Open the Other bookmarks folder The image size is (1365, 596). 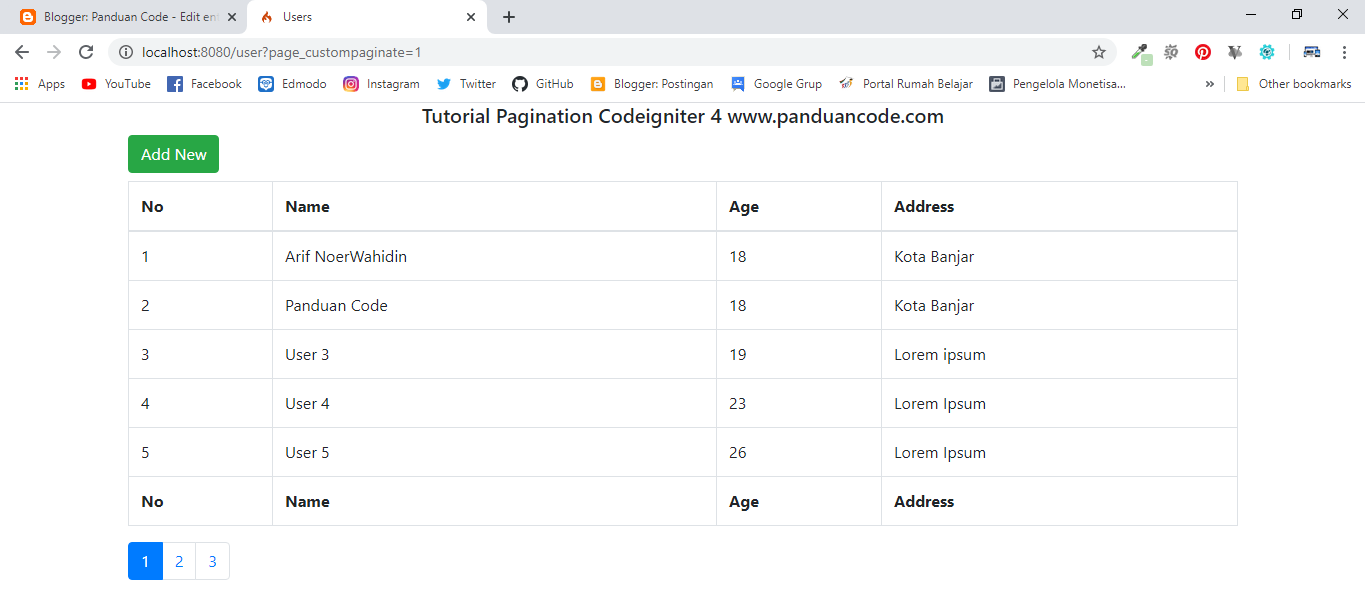(1294, 84)
